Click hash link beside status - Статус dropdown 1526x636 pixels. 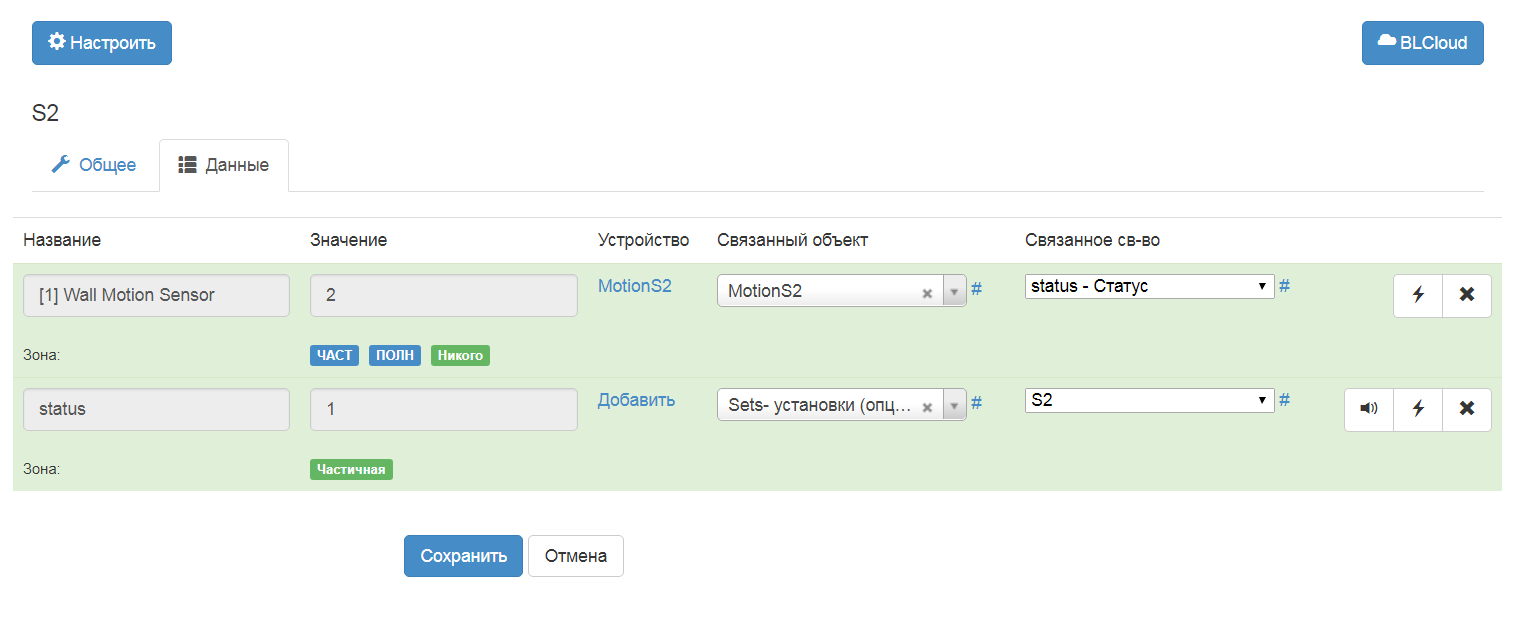1285,286
